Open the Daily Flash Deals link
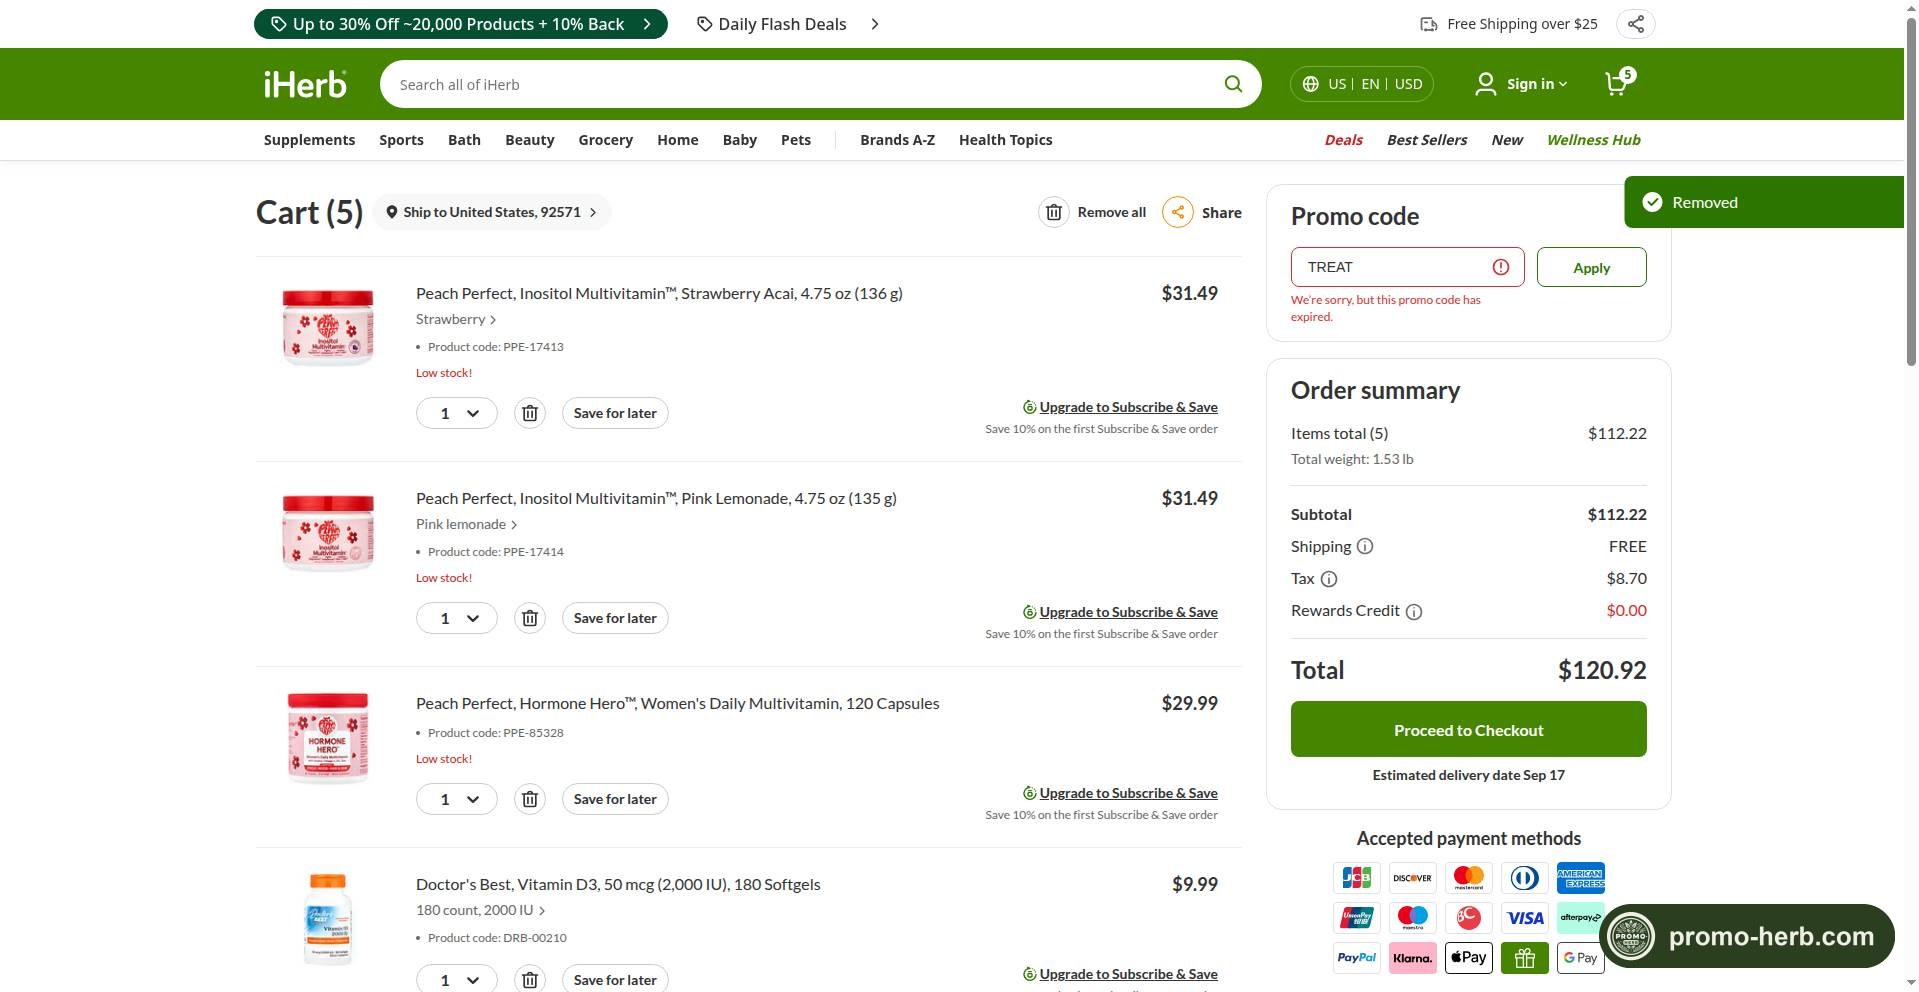Screen dimensions: 1919x992 [x=788, y=24]
